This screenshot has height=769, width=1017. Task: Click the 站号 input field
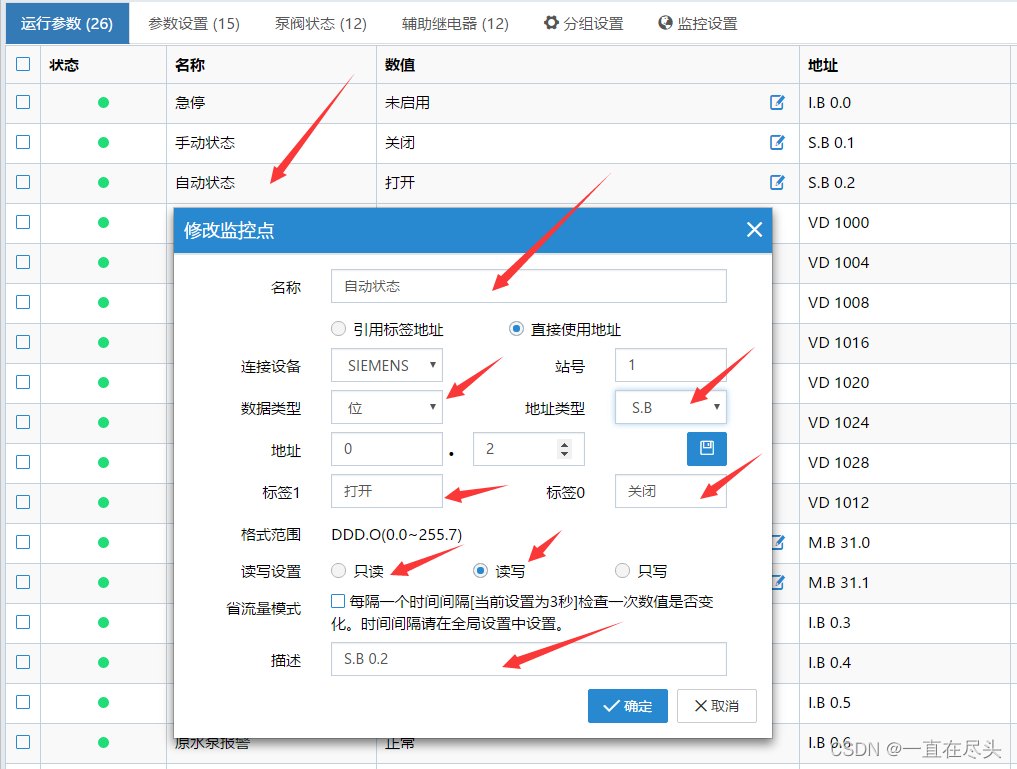coord(671,365)
